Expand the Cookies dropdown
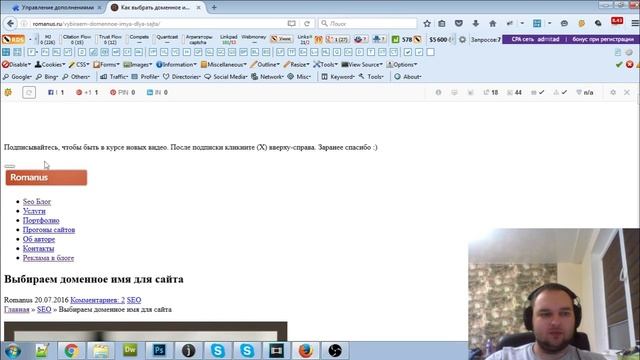Viewport: 640px width, 360px height. click(50, 64)
